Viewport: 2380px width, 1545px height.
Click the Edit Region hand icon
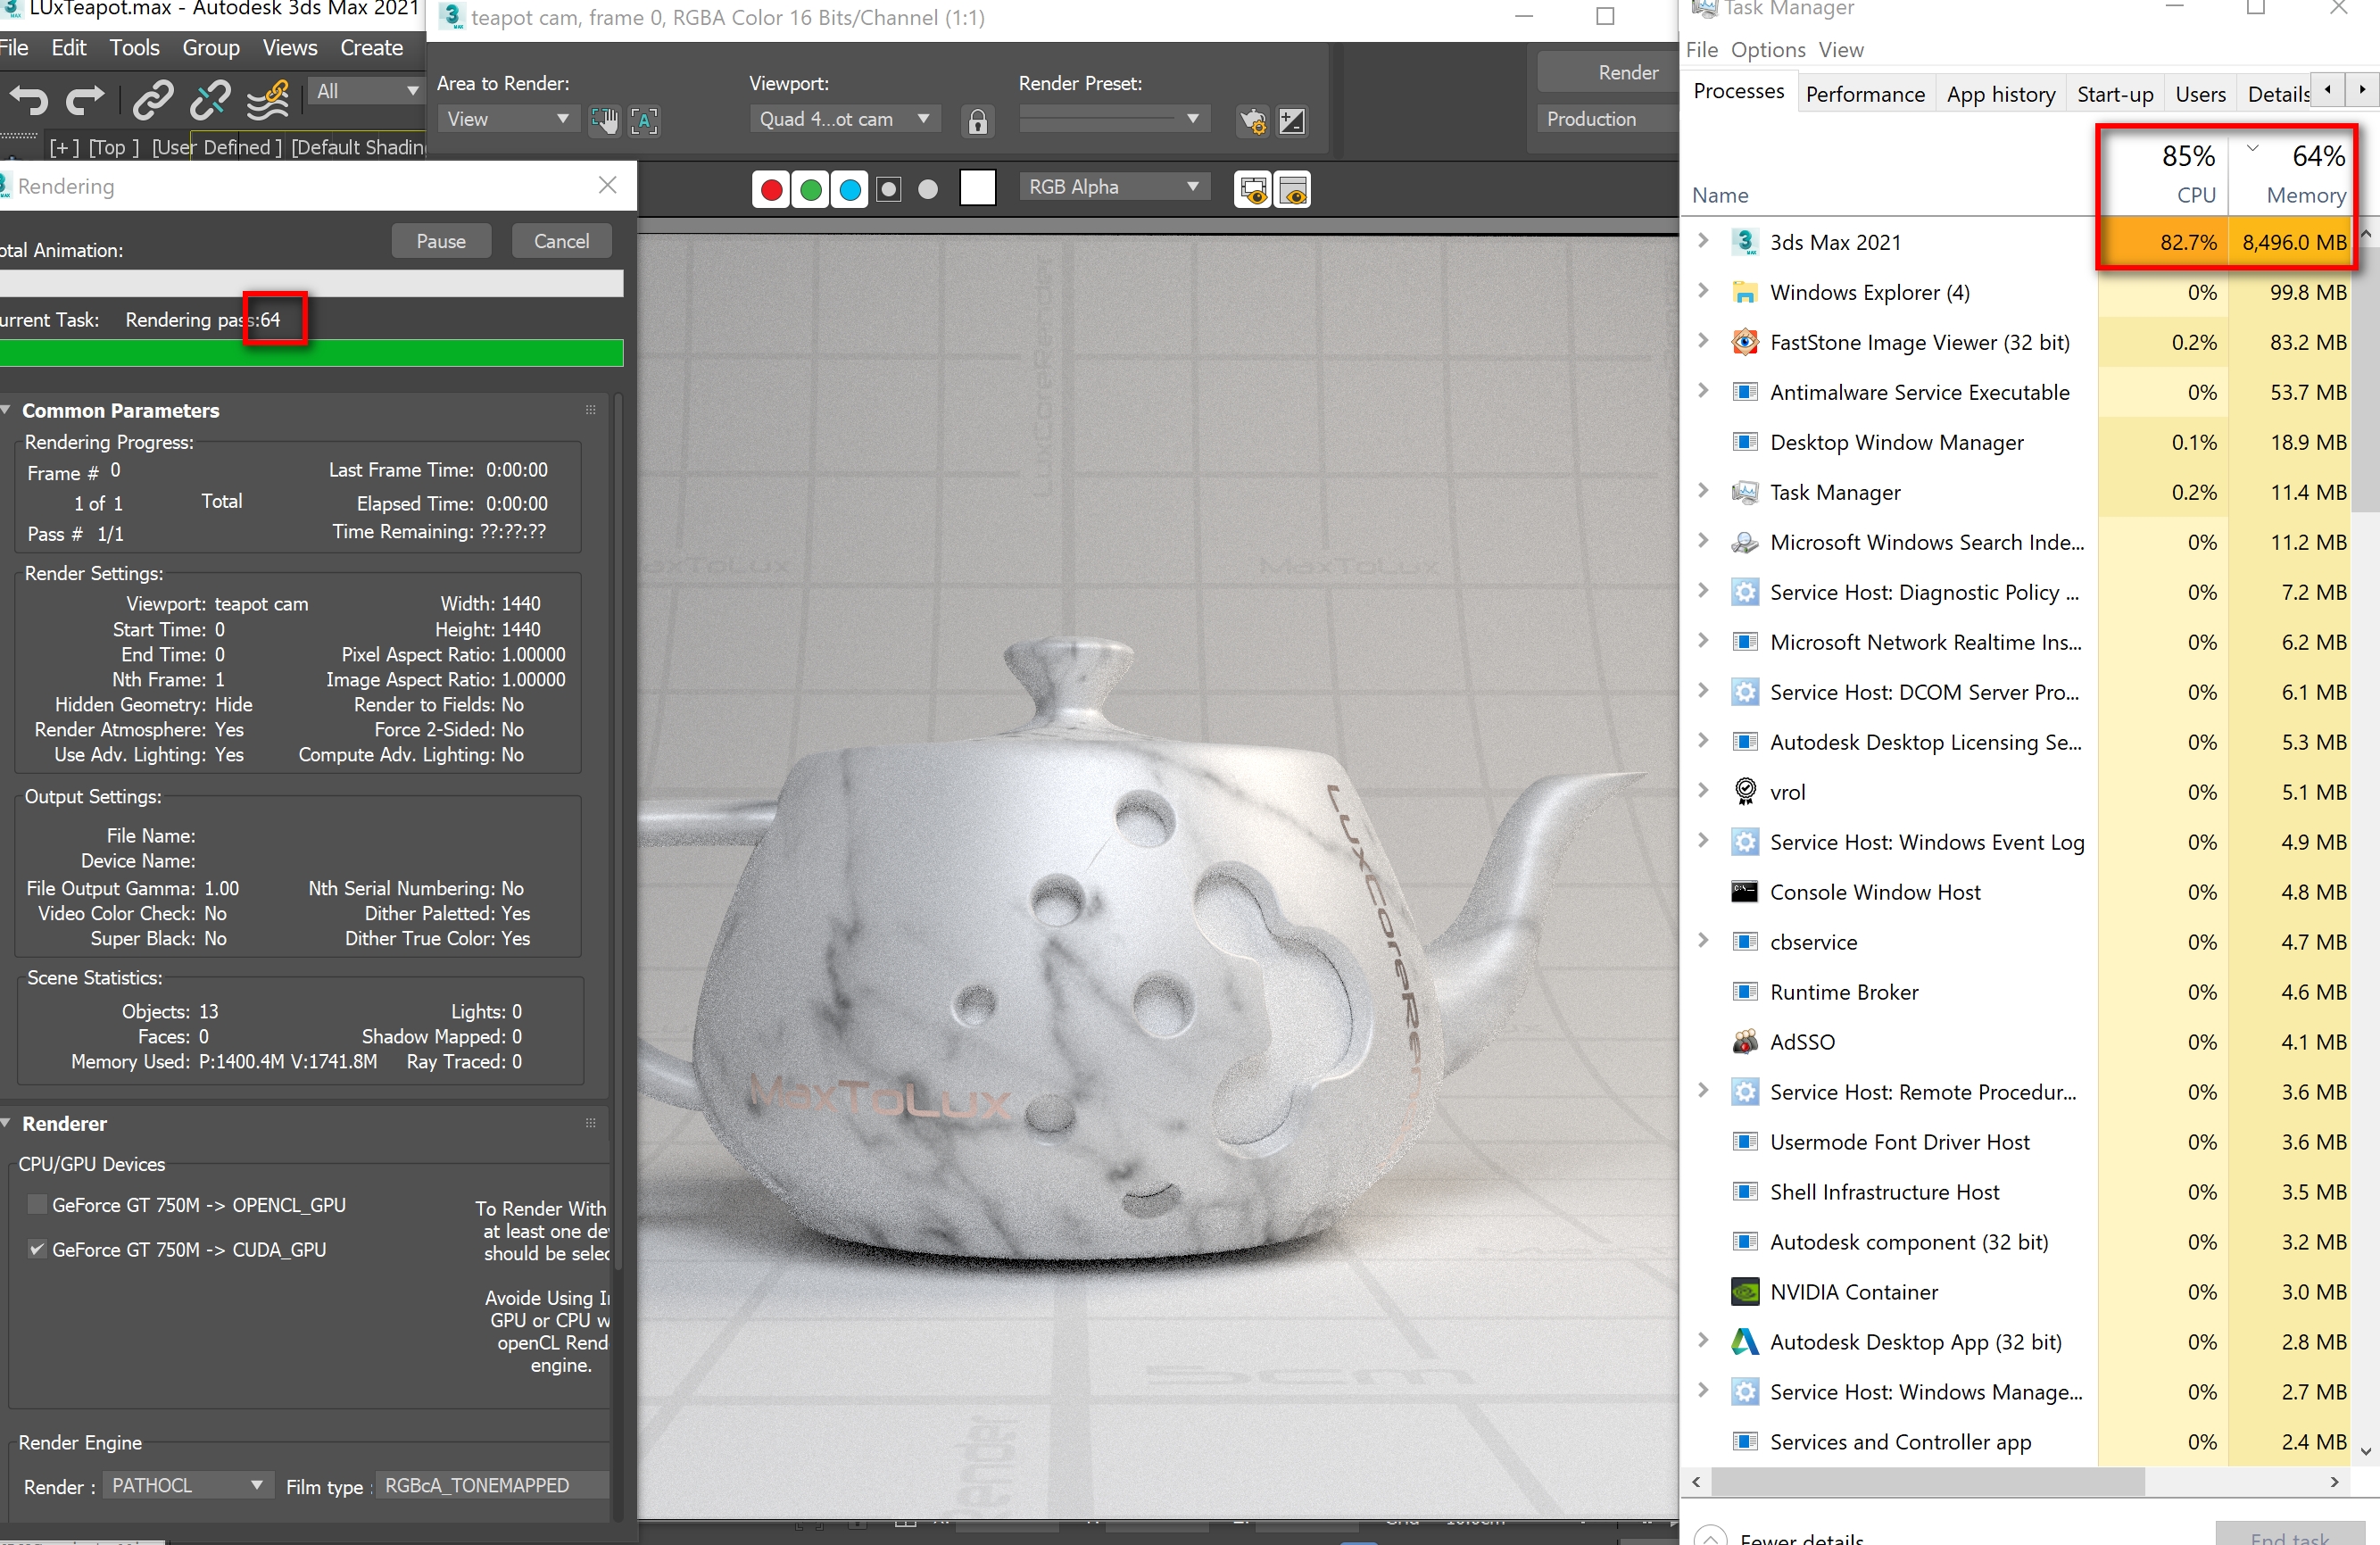604,121
